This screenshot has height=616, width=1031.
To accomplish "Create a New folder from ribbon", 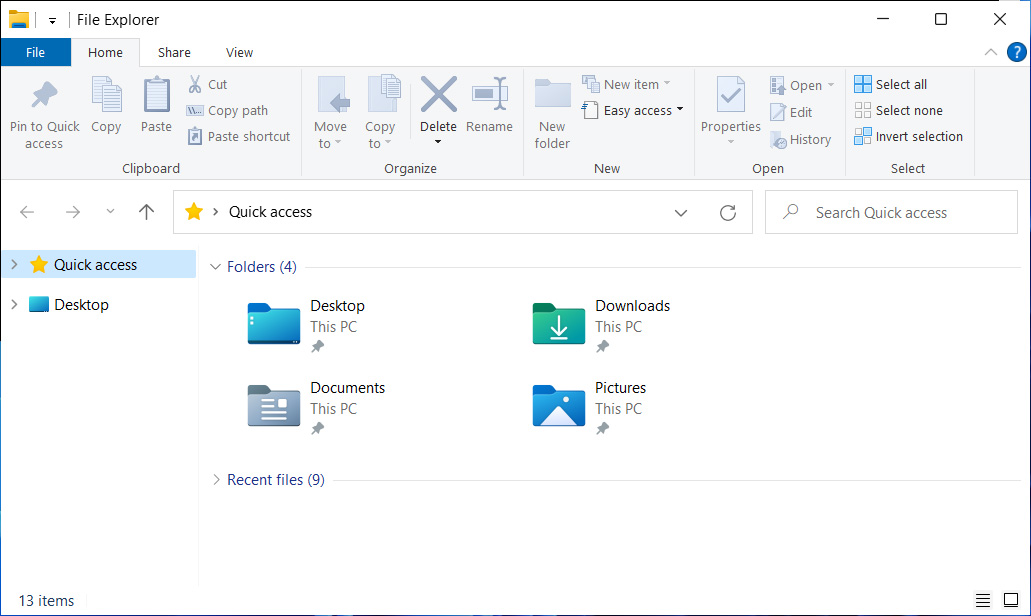I will [552, 113].
